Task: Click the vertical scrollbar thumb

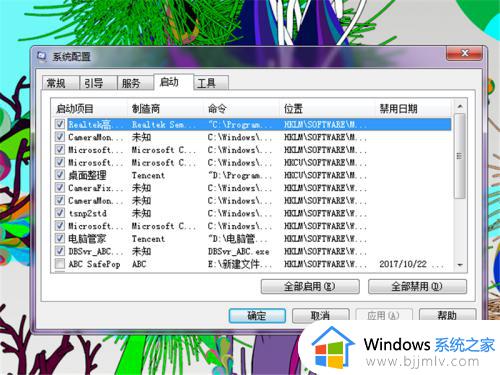Action: click(x=460, y=156)
